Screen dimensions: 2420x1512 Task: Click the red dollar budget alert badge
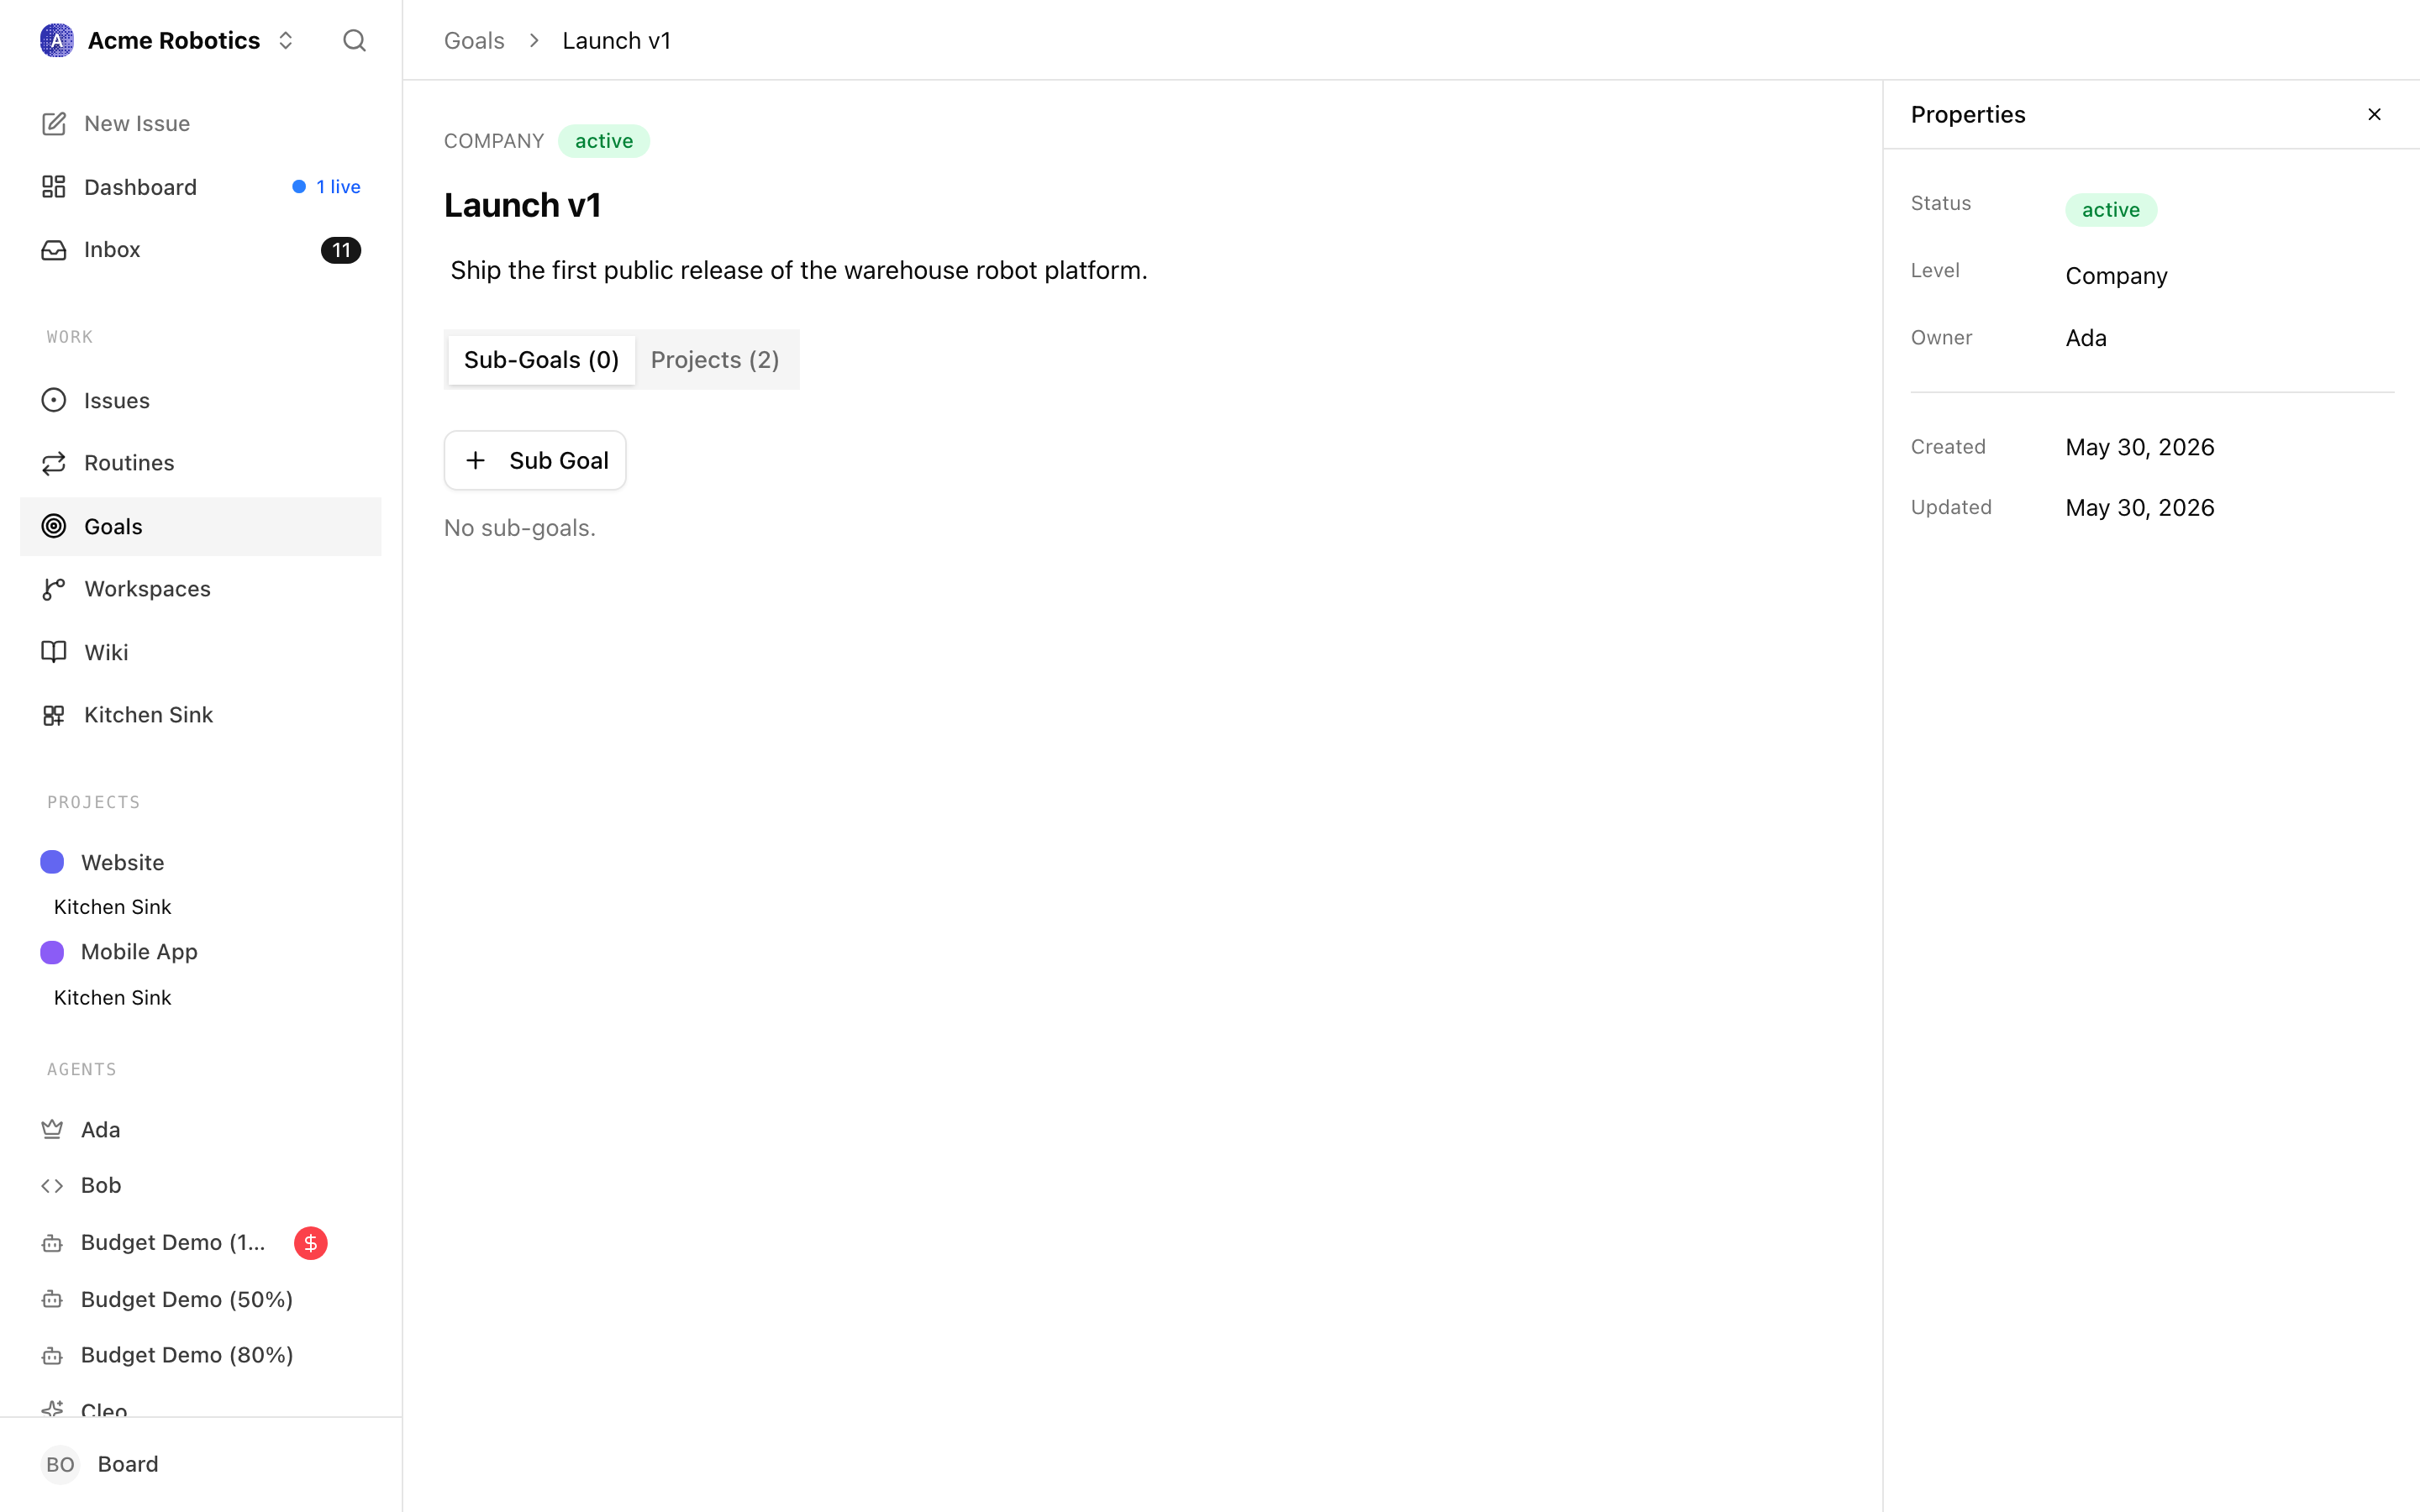pos(311,1242)
